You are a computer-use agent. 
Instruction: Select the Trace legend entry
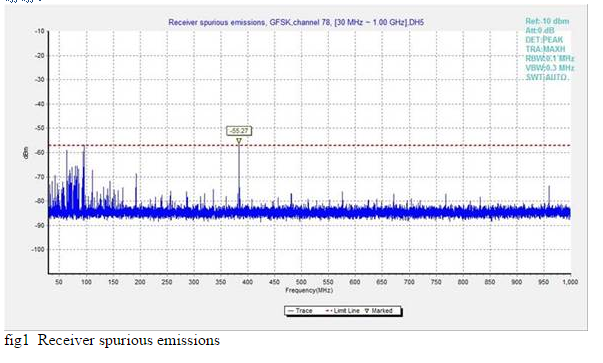tap(300, 311)
